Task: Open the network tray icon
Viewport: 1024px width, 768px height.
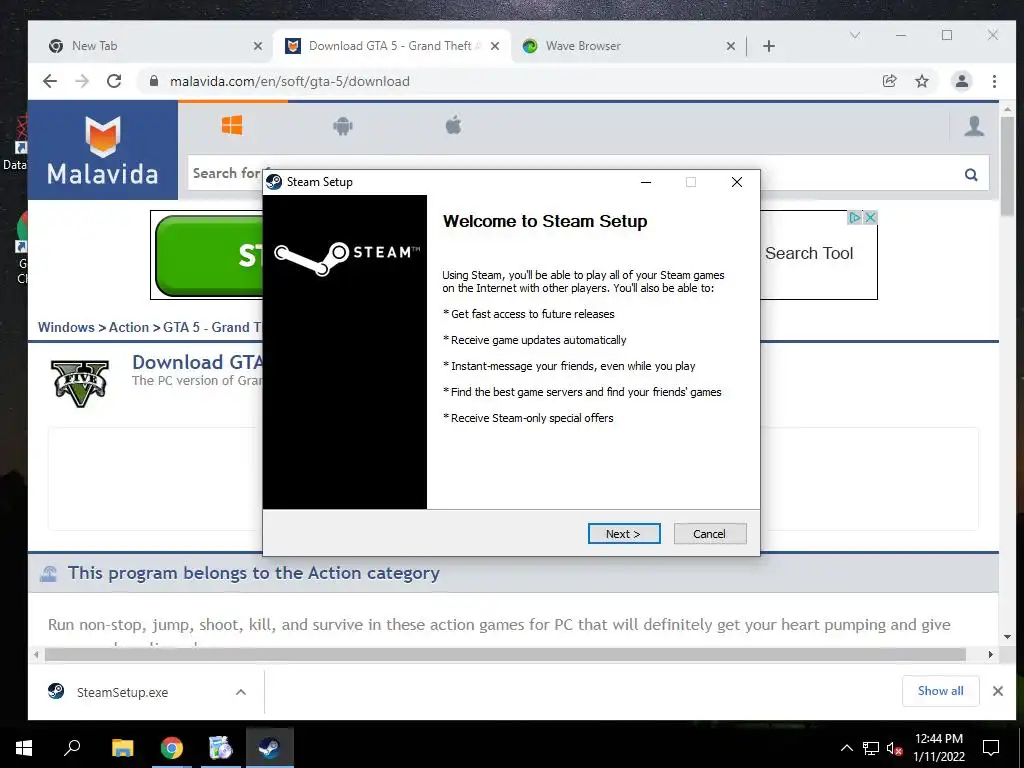Action: click(871, 748)
